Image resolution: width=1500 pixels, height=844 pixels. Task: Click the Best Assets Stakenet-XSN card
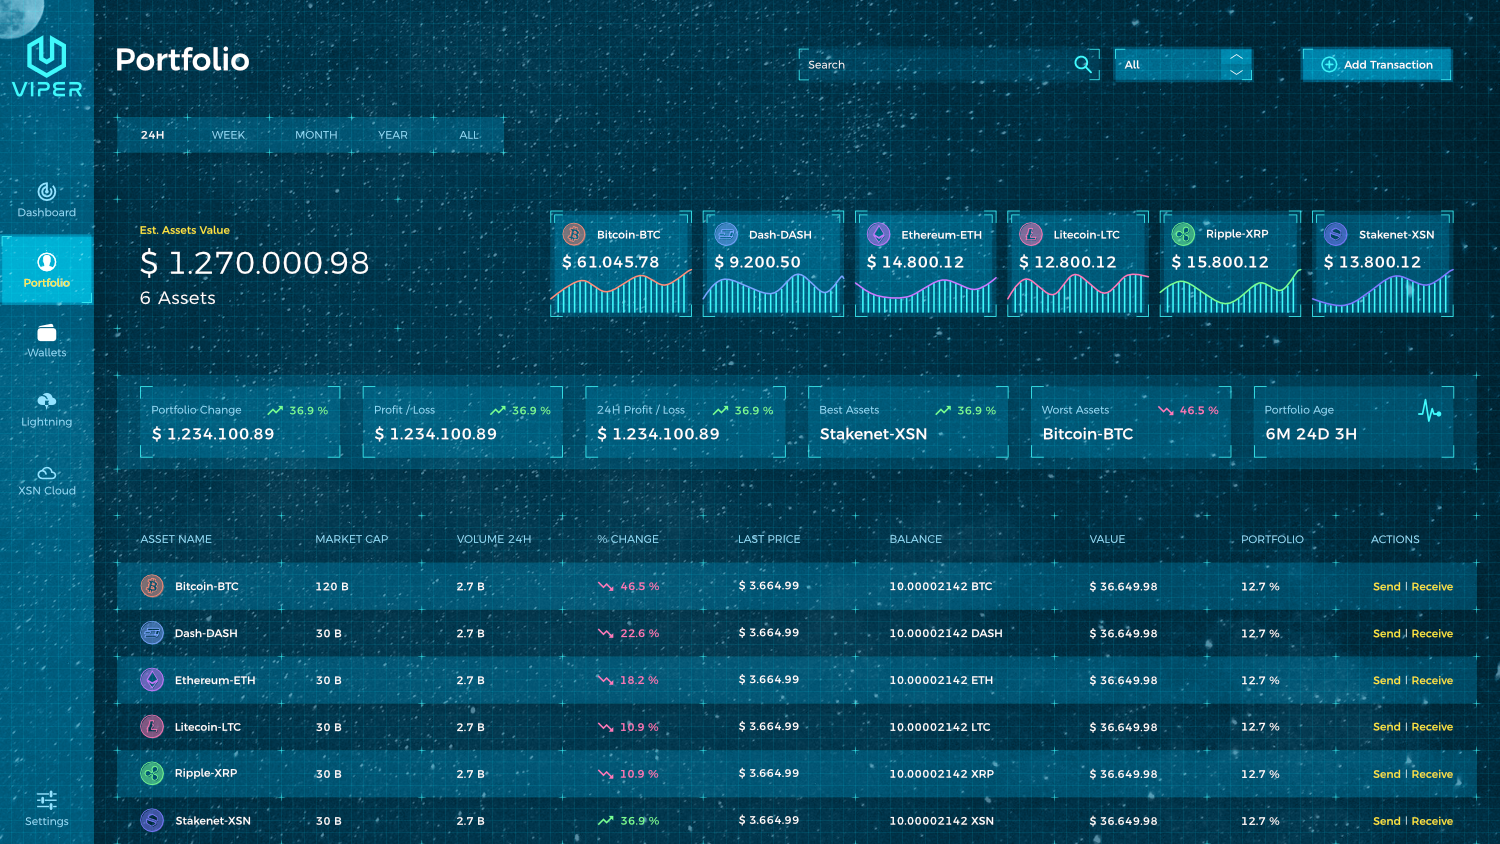[908, 422]
